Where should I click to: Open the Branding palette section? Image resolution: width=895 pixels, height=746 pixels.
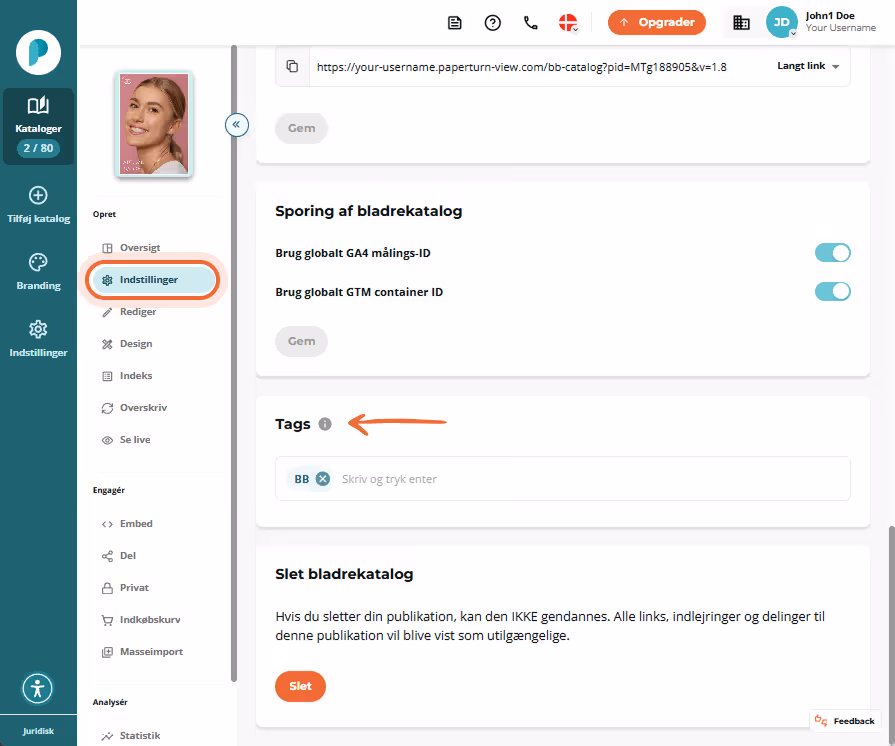tap(38, 272)
